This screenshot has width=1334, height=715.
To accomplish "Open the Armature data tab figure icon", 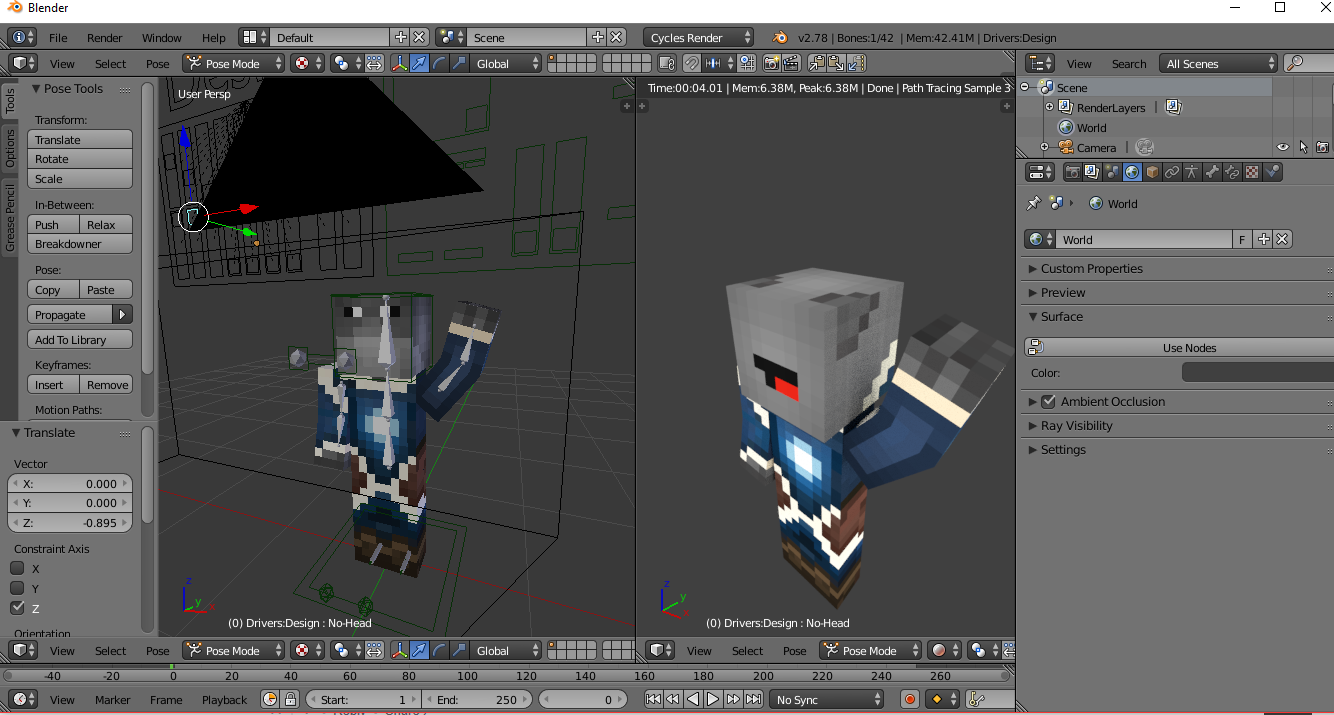I will 1192,172.
